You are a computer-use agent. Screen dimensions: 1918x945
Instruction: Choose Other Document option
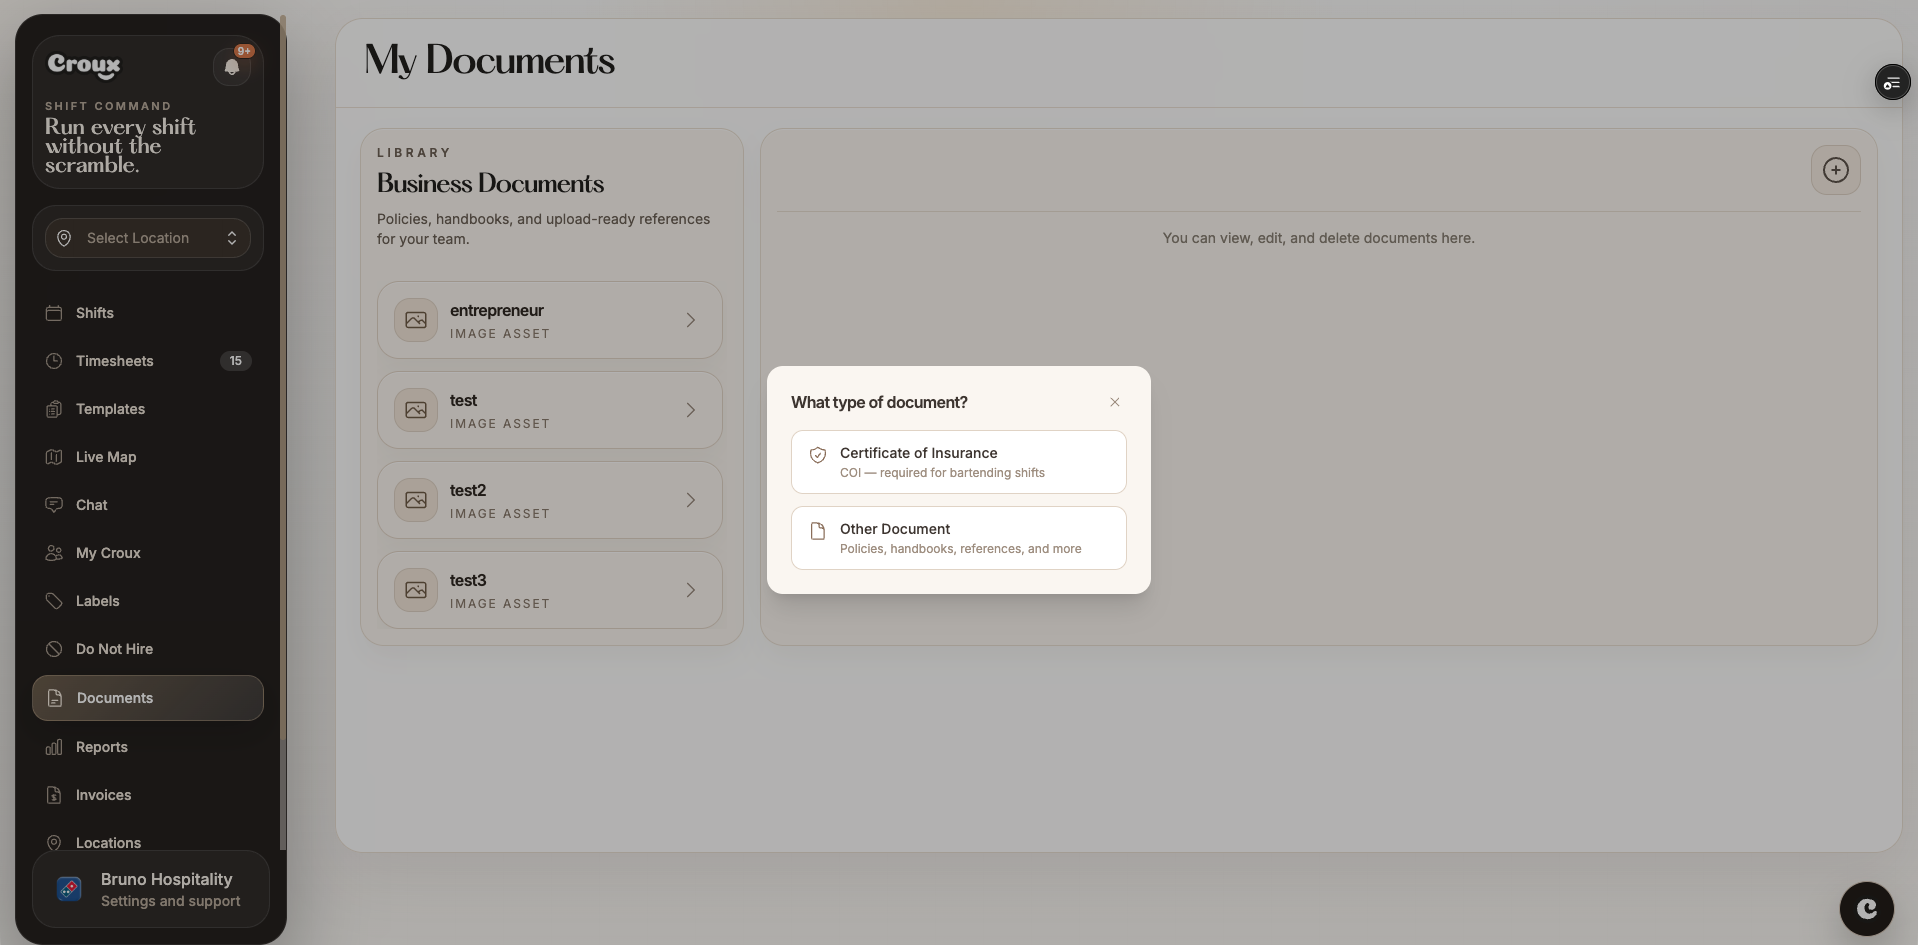point(959,538)
